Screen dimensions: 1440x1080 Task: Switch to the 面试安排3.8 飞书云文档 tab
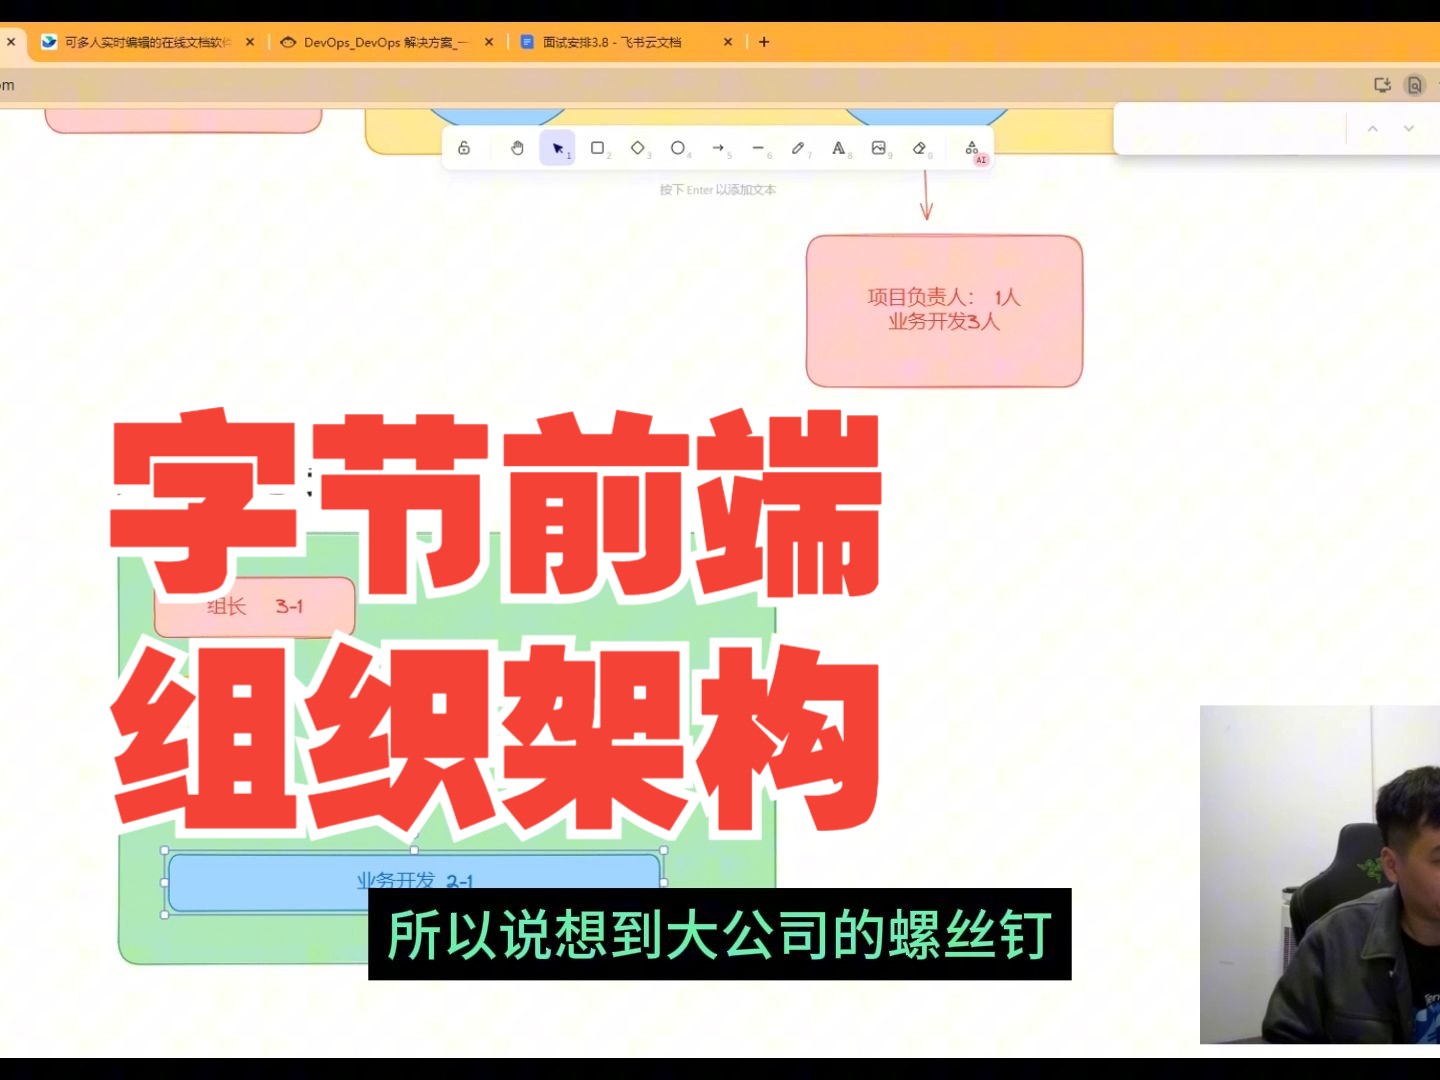point(612,42)
